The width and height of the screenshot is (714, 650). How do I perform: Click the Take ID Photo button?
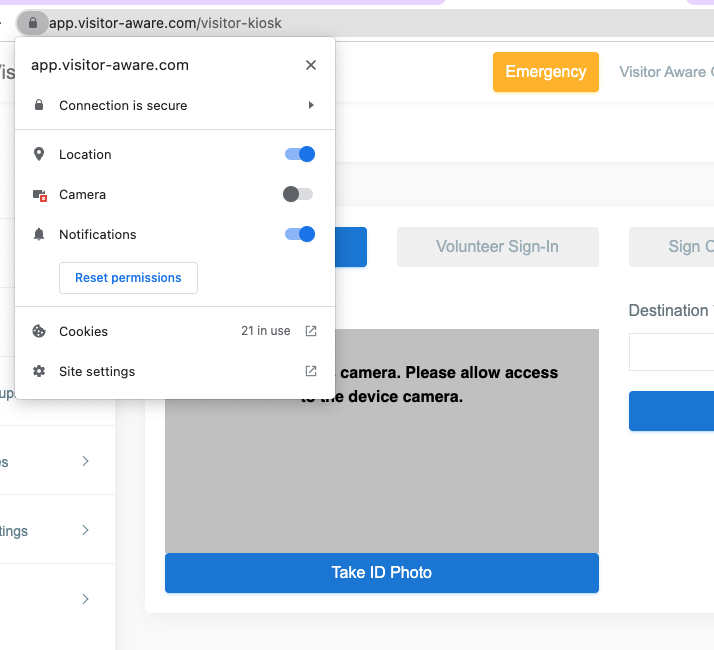click(382, 573)
